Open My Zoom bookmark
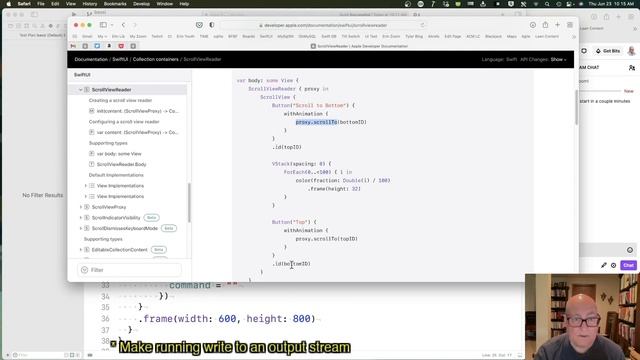This screenshot has width=640, height=360. tap(138, 36)
